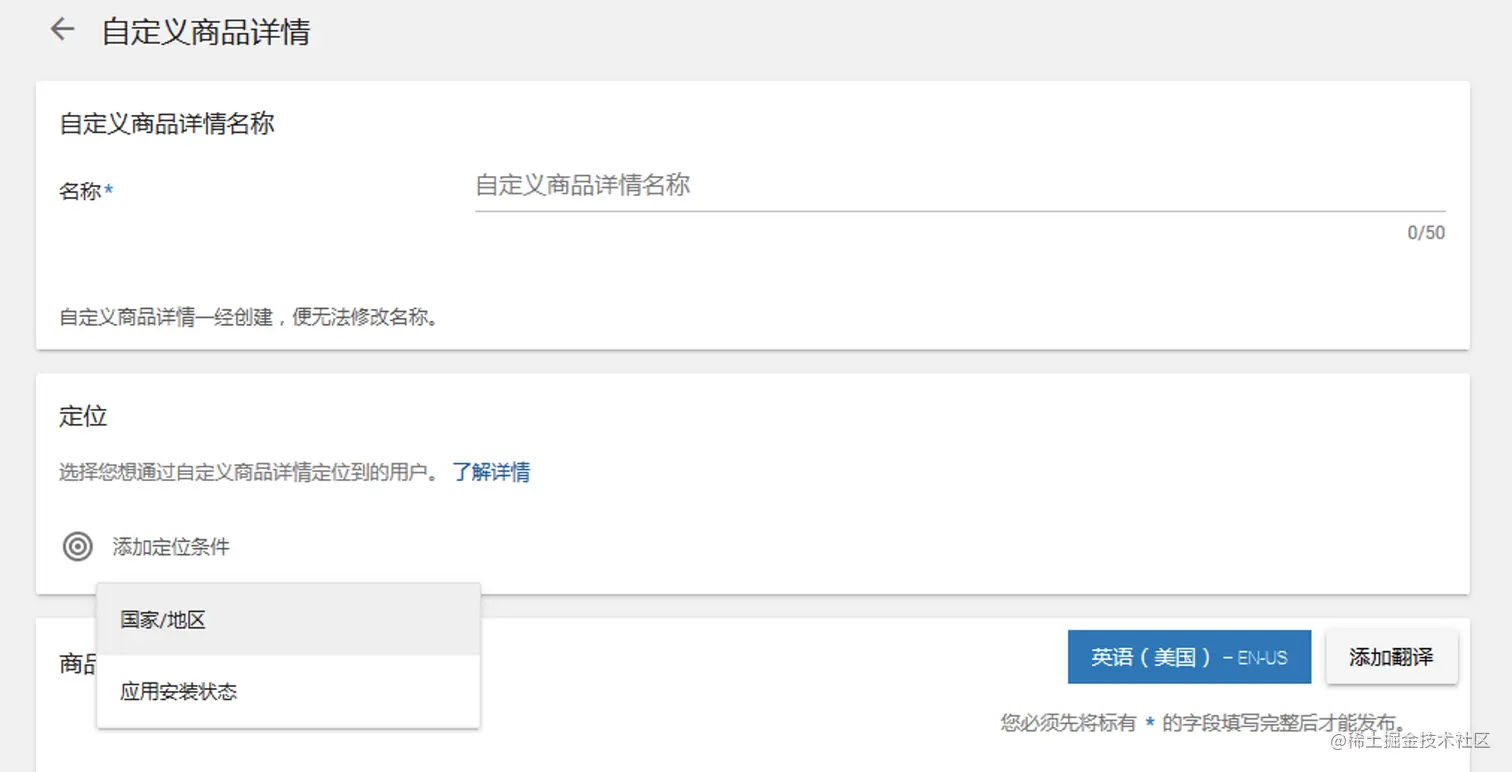This screenshot has width=1512, height=772.
Task: Click the note 自定义商品详情一经创建，便无法修改名称。
Action: pyautogui.click(x=249, y=319)
